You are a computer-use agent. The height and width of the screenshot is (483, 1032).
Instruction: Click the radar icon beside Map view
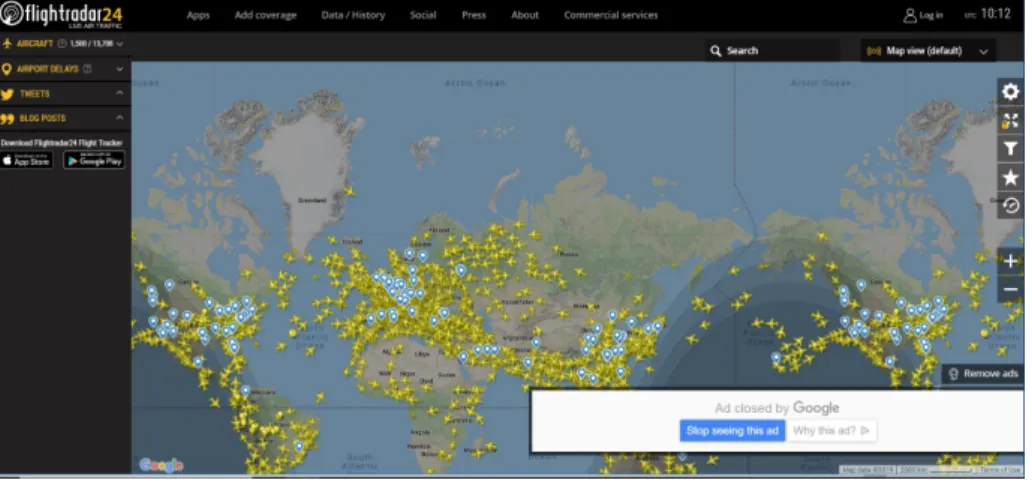874,51
